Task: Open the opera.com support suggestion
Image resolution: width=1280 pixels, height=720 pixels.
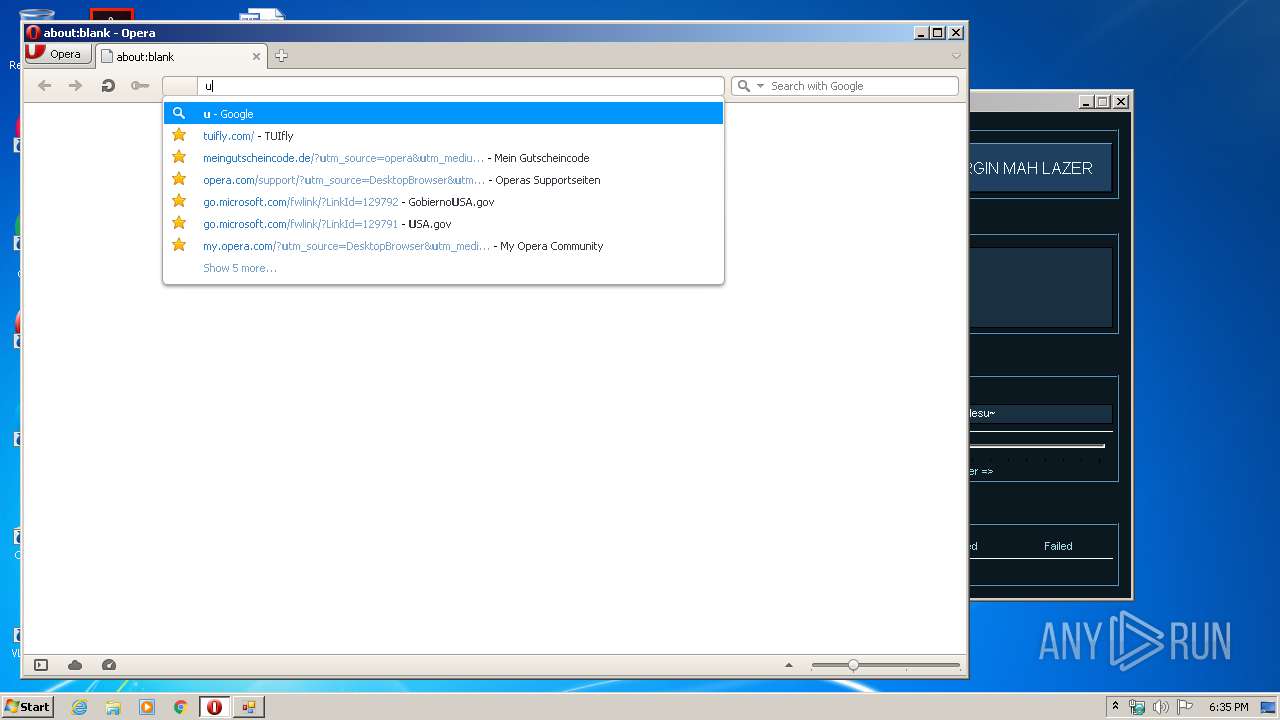Action: coord(443,180)
